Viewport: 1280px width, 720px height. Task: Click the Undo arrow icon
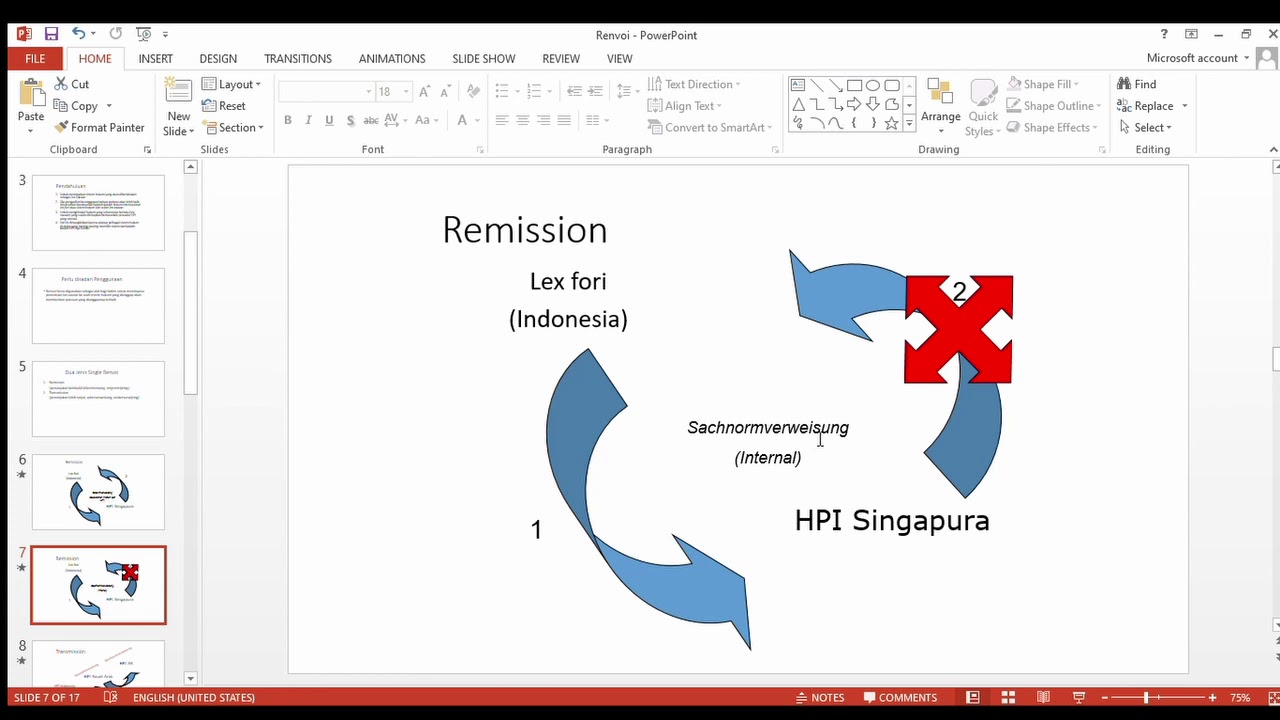[x=78, y=34]
